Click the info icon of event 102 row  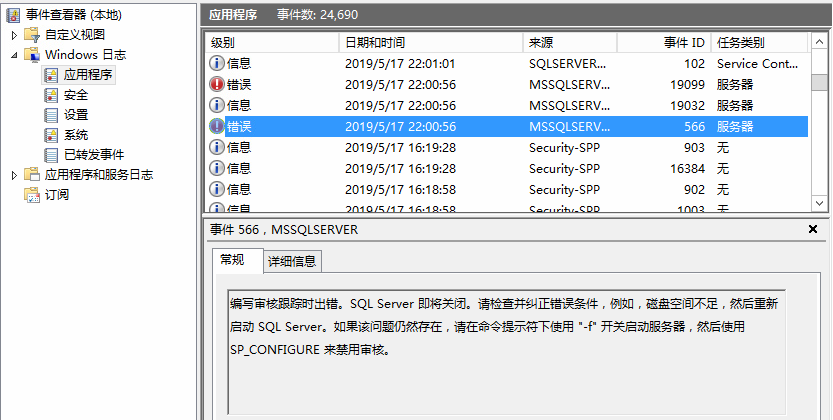(x=217, y=63)
